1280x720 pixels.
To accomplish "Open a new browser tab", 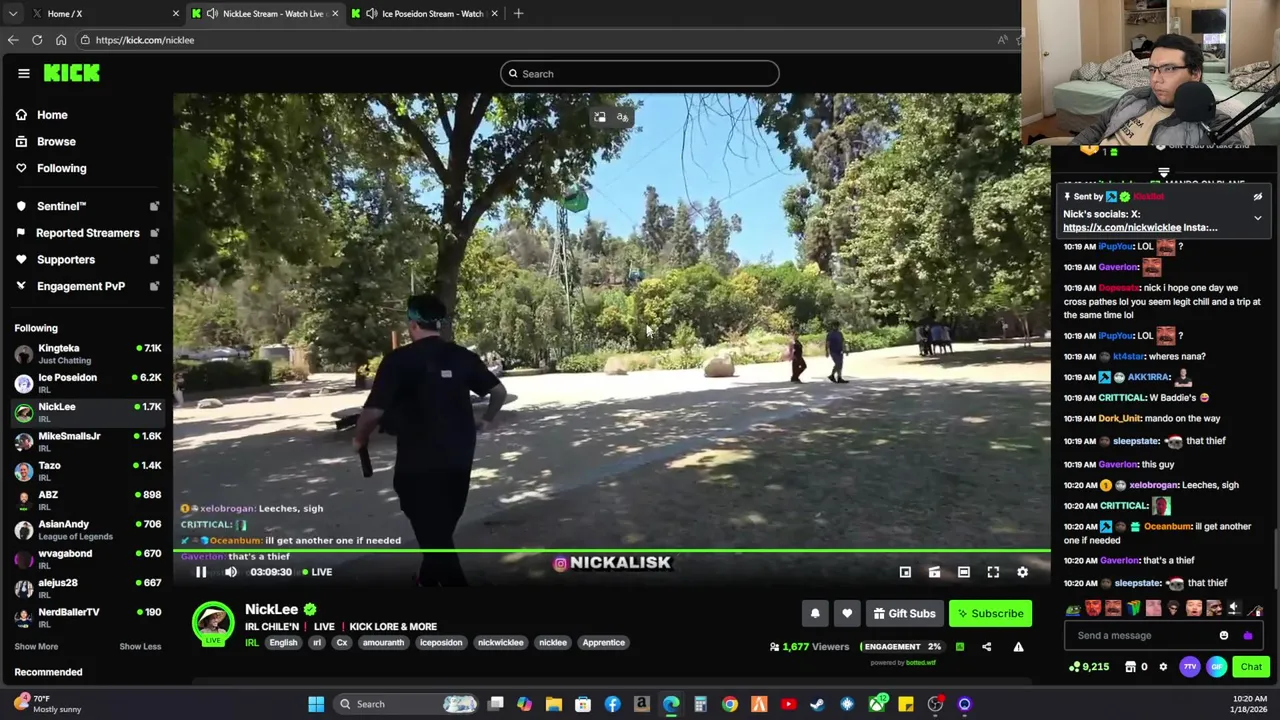I will pos(518,13).
